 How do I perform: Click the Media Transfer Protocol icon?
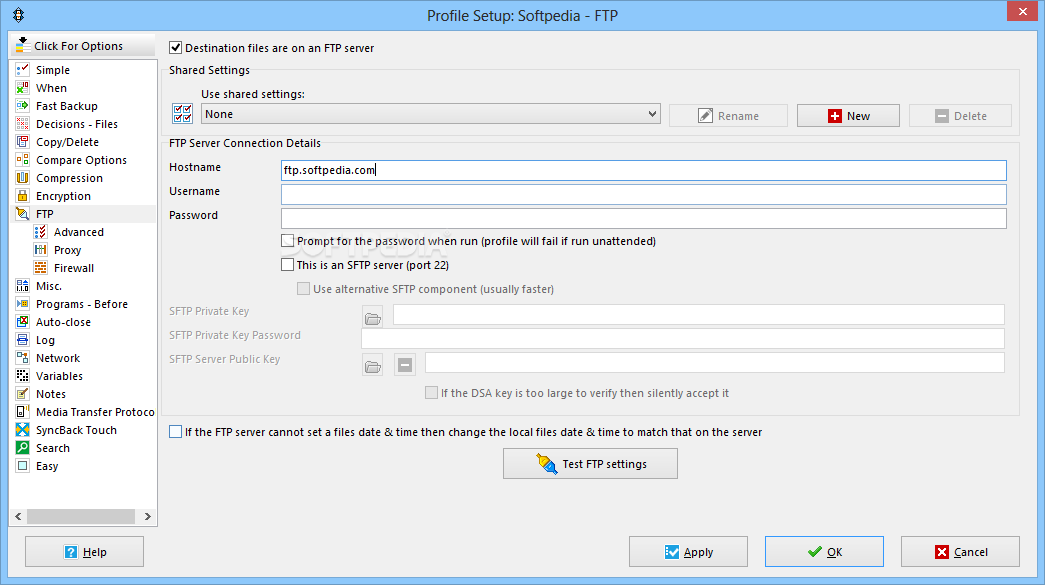(x=23, y=411)
